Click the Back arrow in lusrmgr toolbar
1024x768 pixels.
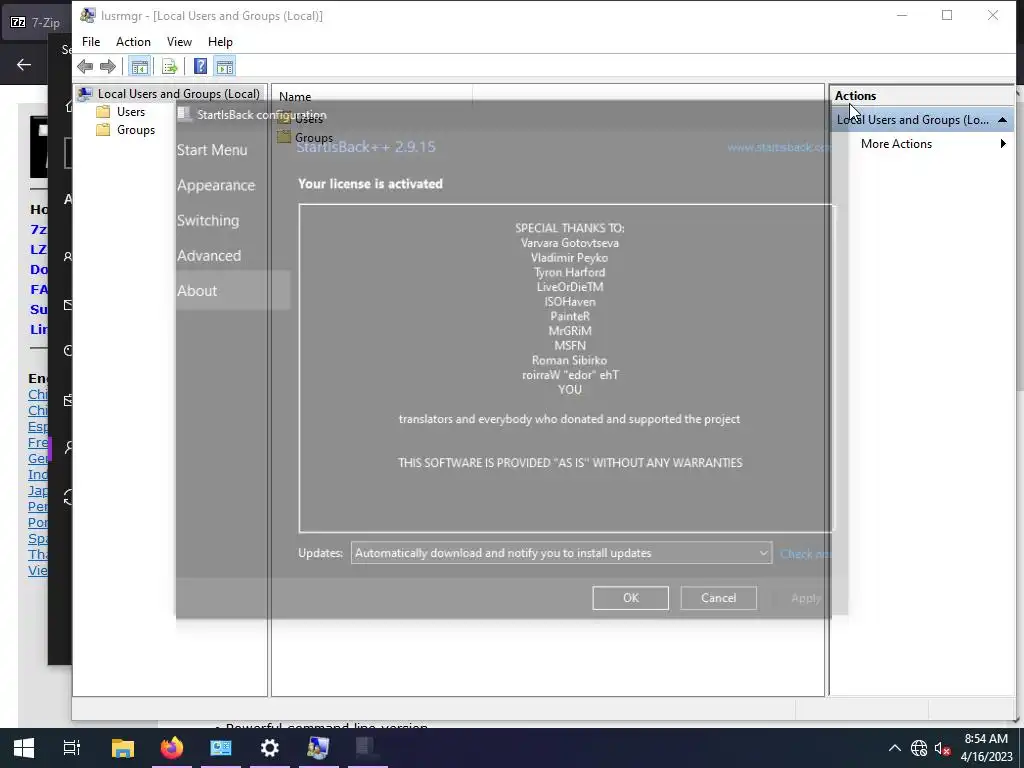tap(85, 66)
